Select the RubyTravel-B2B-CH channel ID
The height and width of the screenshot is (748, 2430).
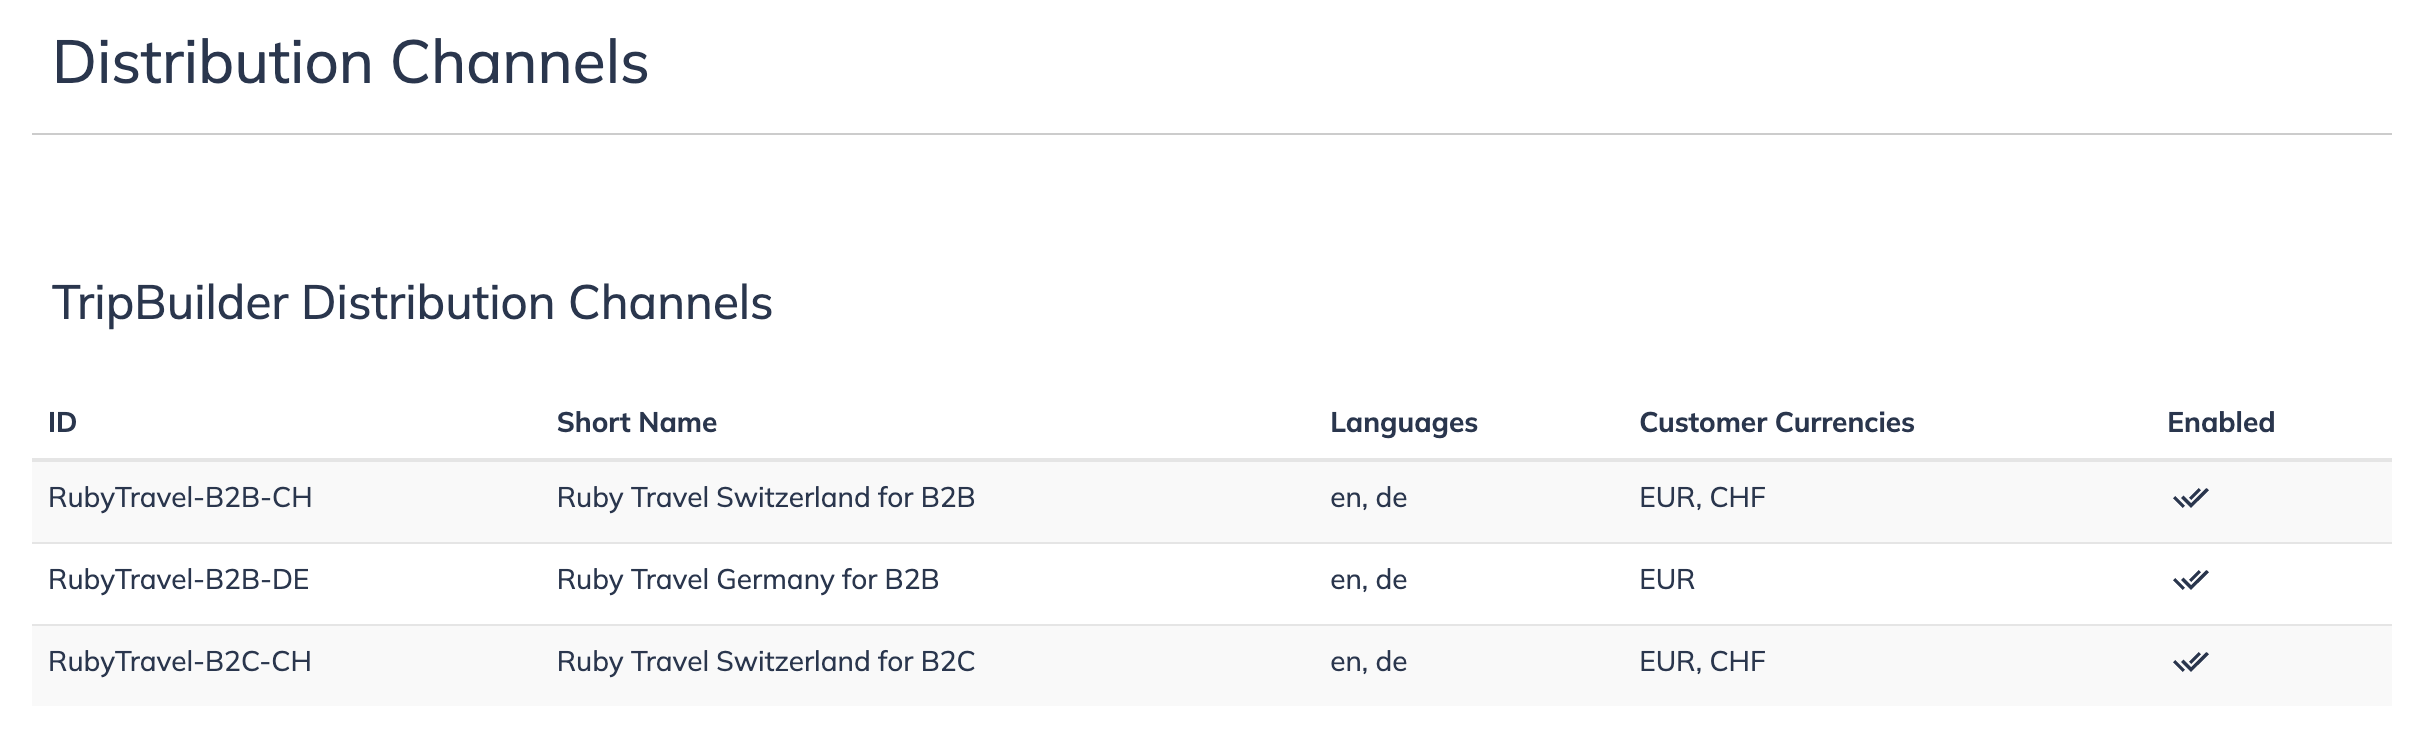click(x=180, y=498)
